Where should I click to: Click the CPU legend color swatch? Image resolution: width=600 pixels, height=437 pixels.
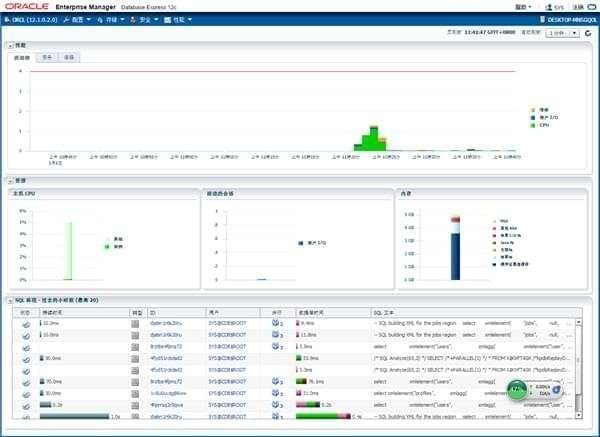532,126
